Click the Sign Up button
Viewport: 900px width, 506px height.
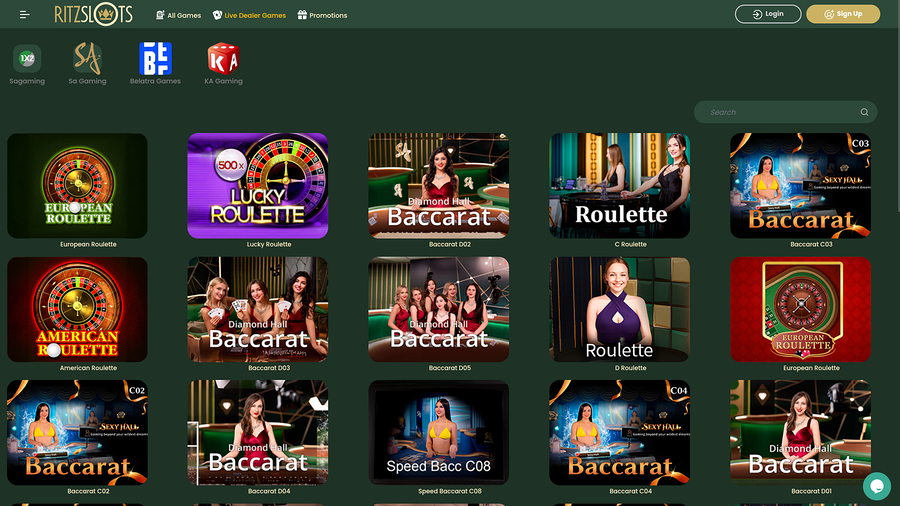pos(843,14)
